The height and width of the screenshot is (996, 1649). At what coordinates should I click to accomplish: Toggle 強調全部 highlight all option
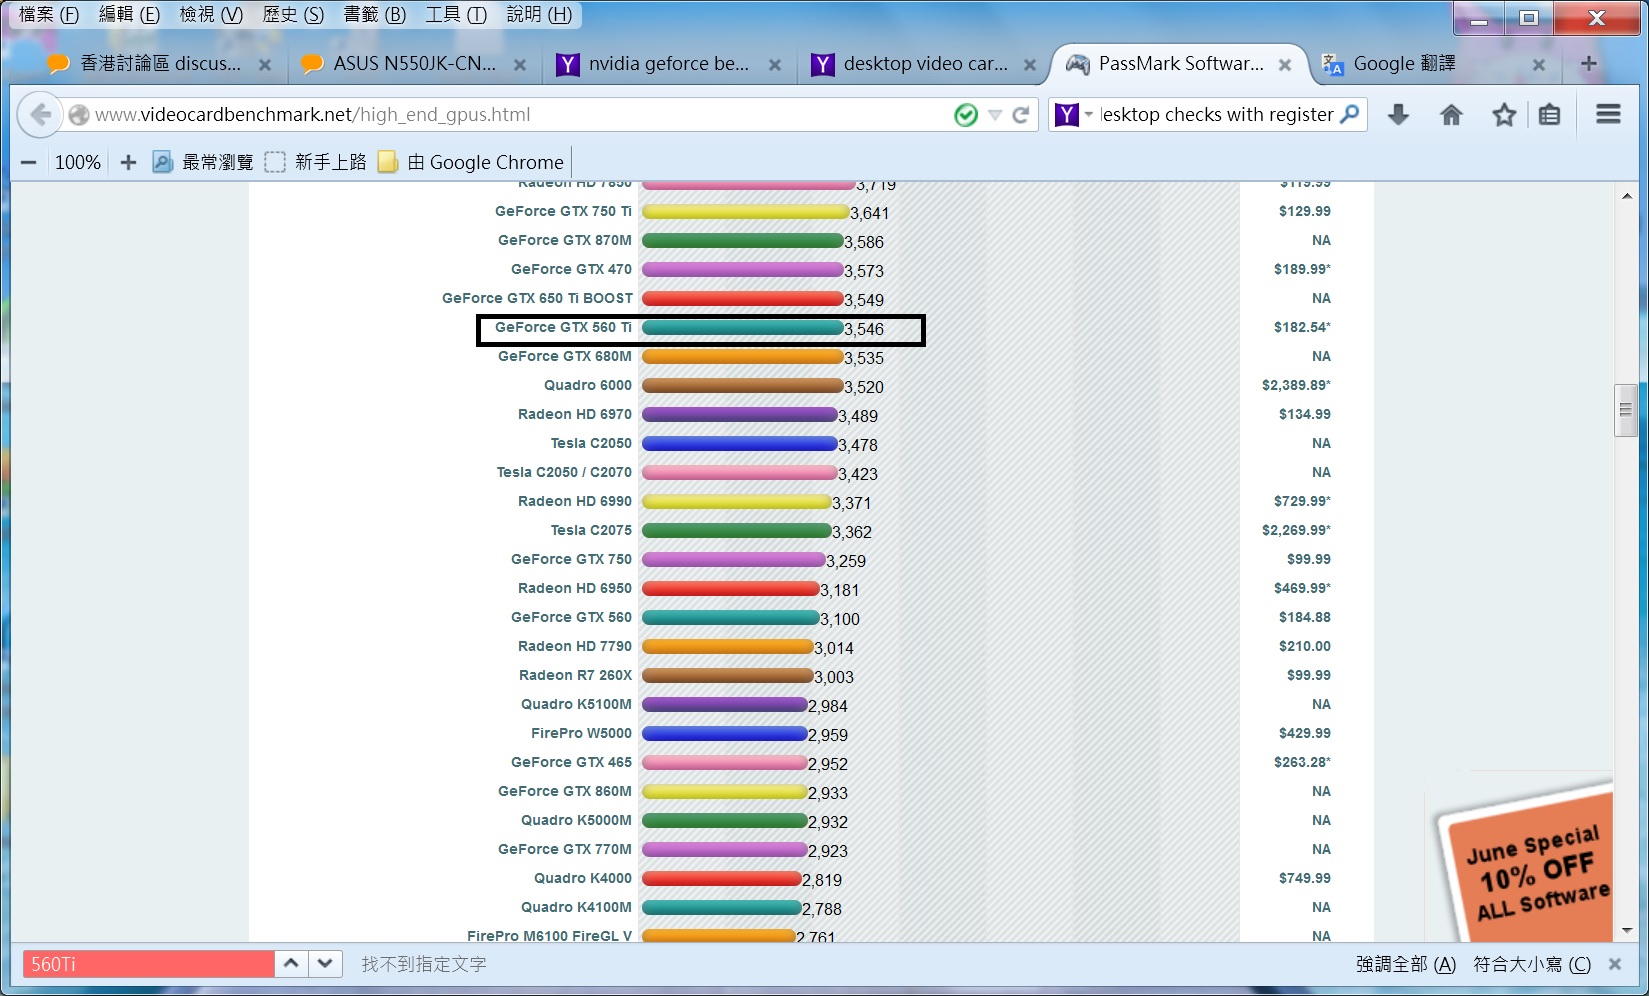click(x=1405, y=964)
